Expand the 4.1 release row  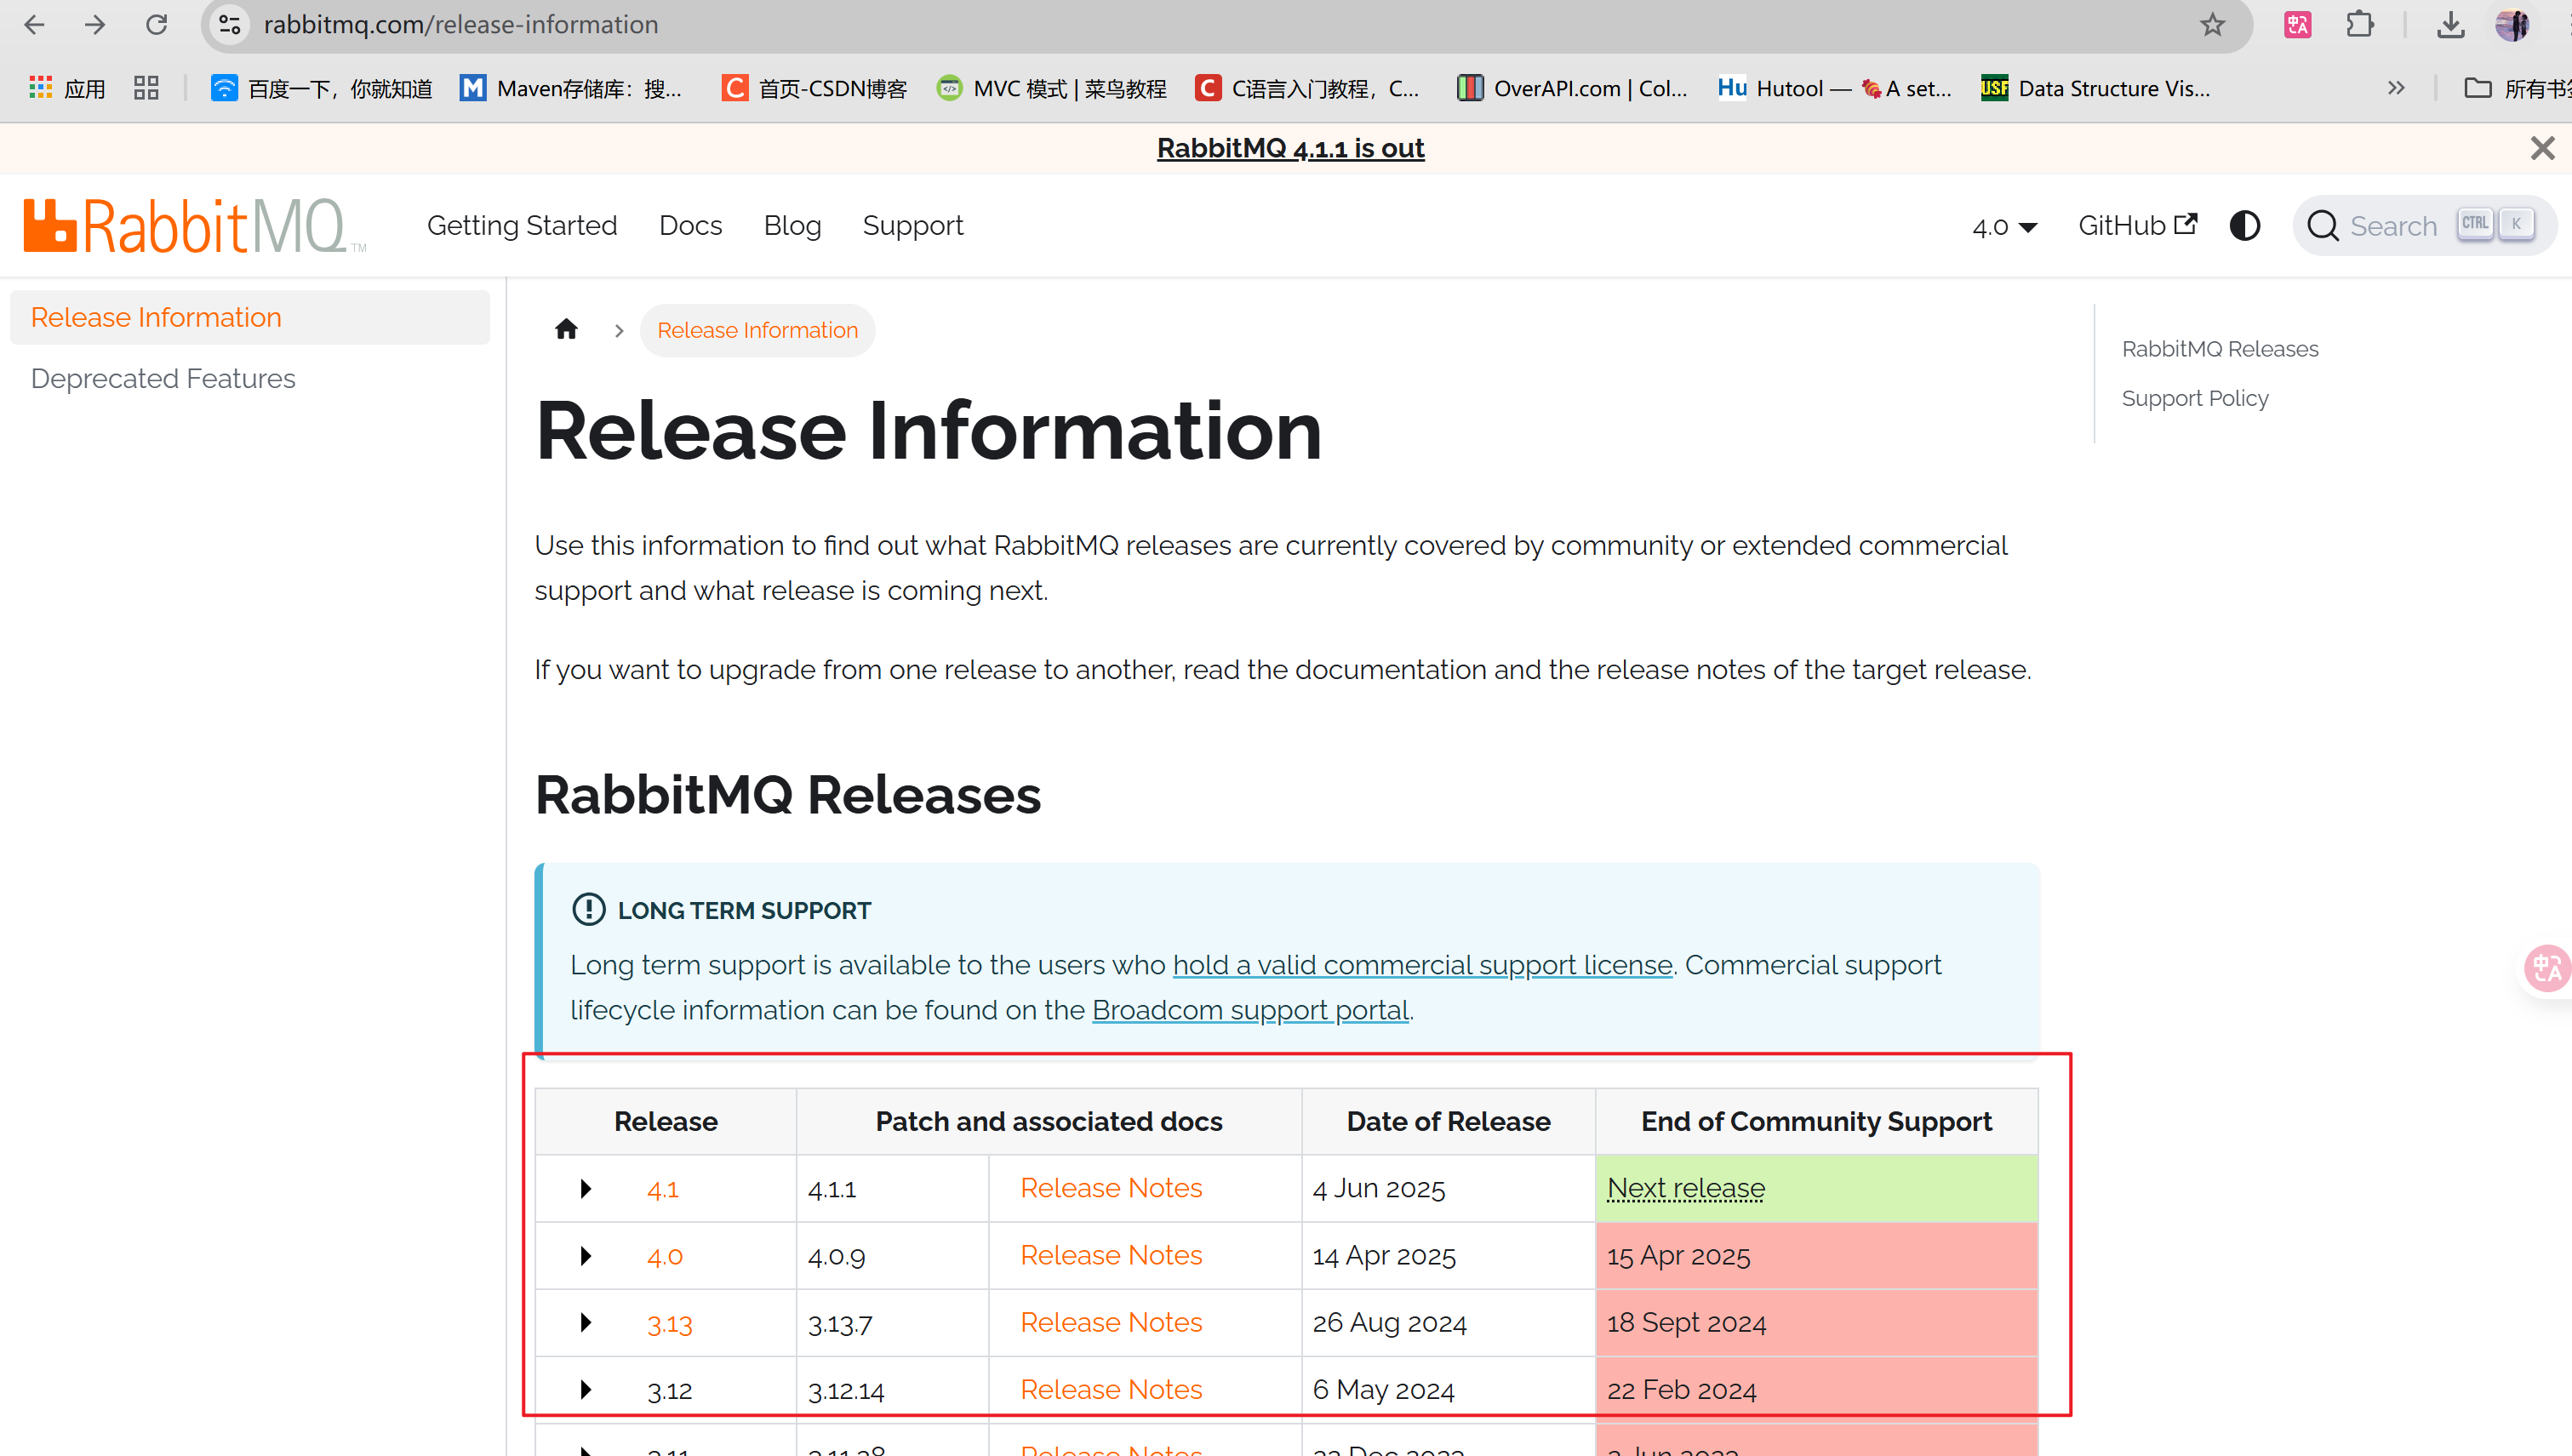(586, 1188)
